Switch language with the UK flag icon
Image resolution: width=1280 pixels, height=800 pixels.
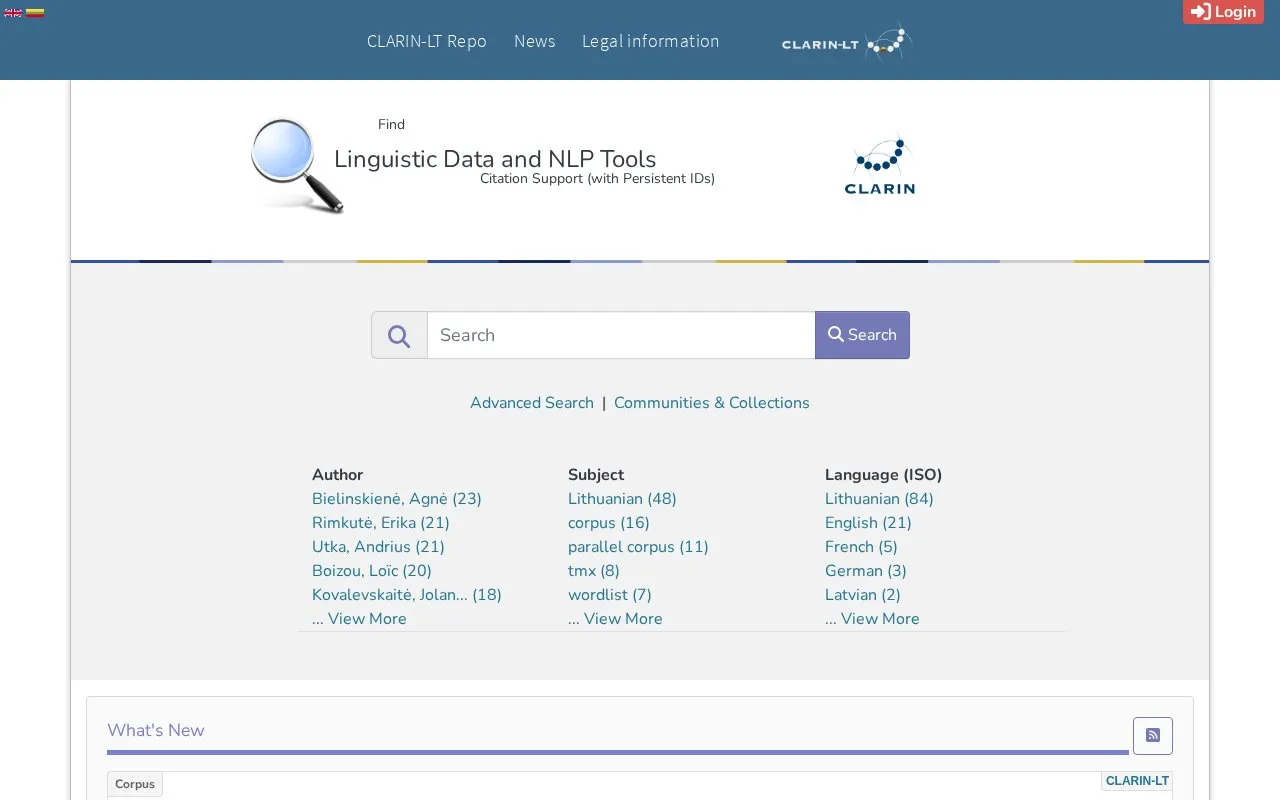point(13,12)
